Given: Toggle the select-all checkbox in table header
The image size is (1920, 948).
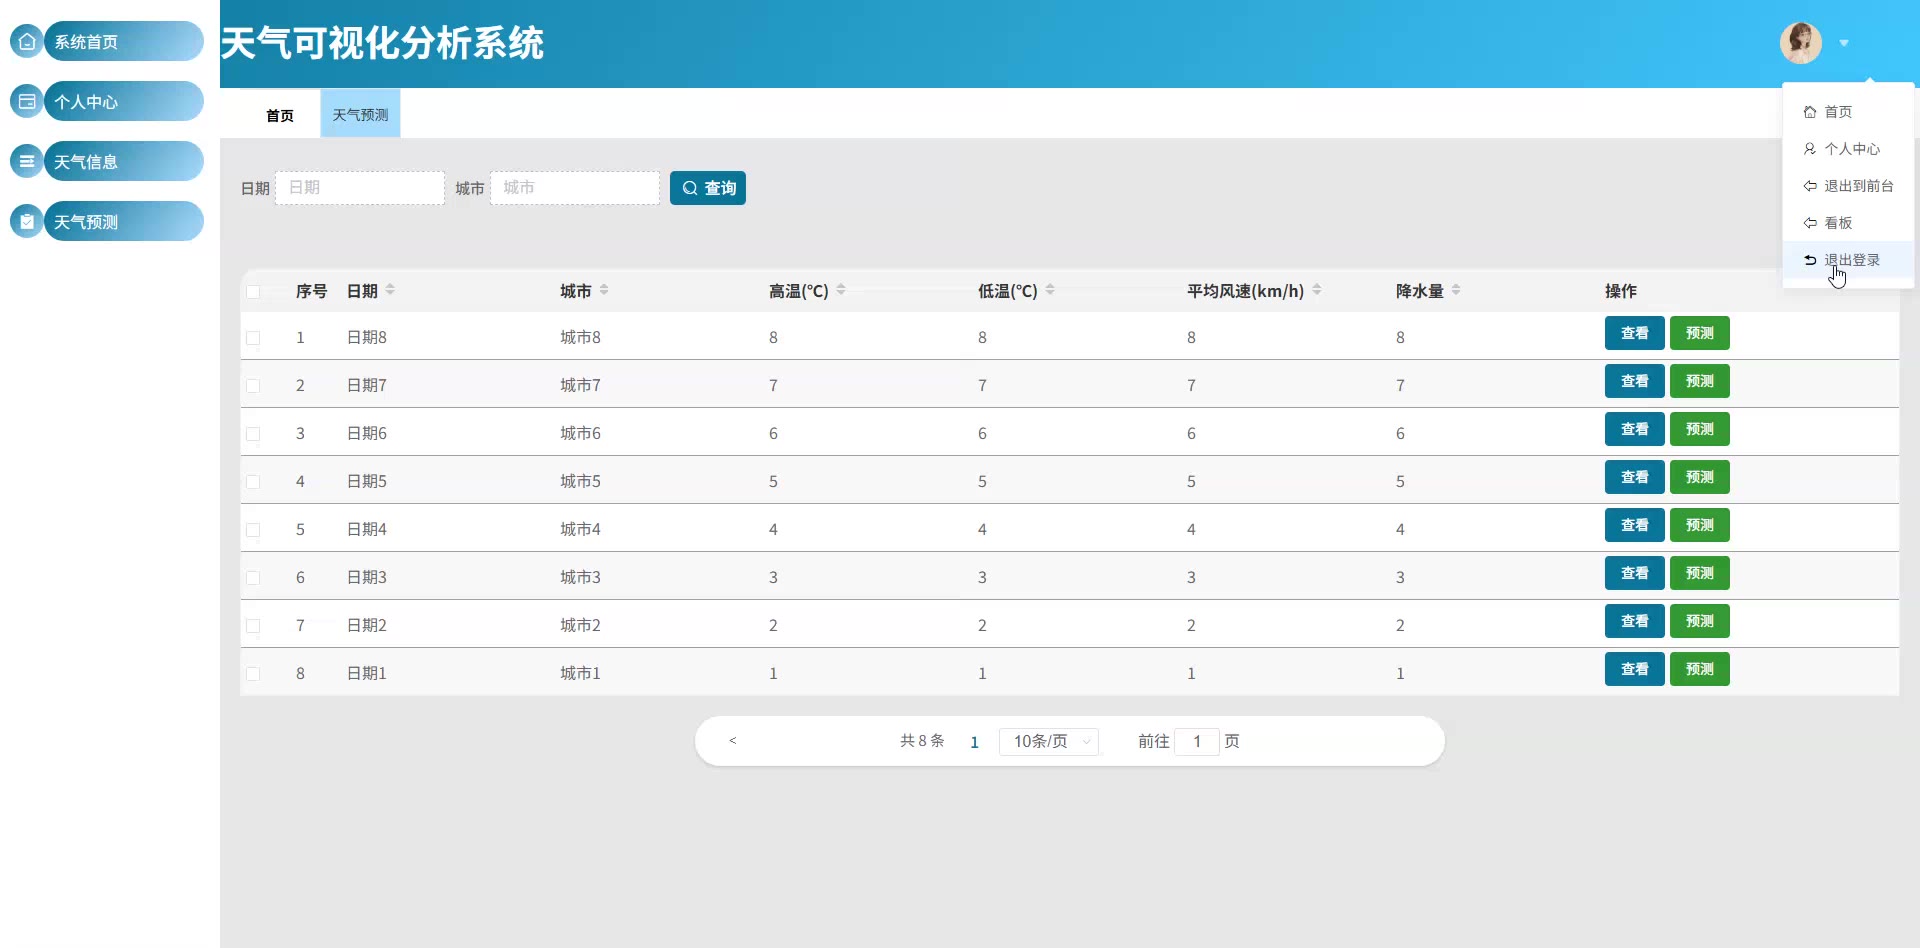Looking at the screenshot, I should pyautogui.click(x=253, y=292).
